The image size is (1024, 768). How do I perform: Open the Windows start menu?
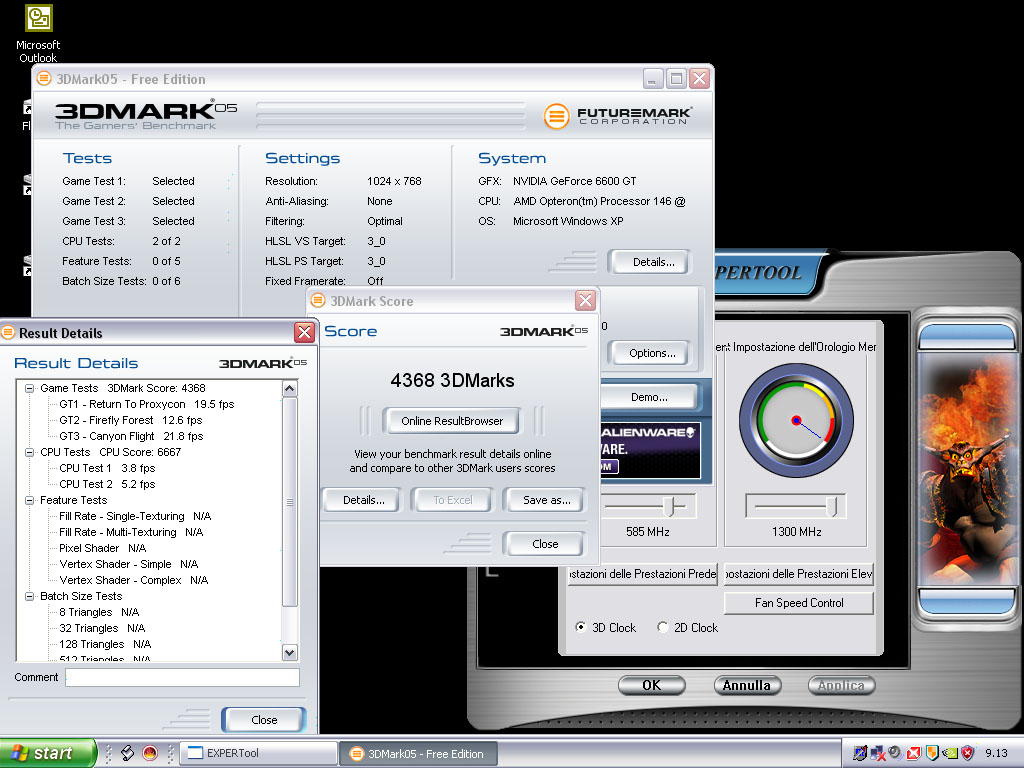coord(47,753)
